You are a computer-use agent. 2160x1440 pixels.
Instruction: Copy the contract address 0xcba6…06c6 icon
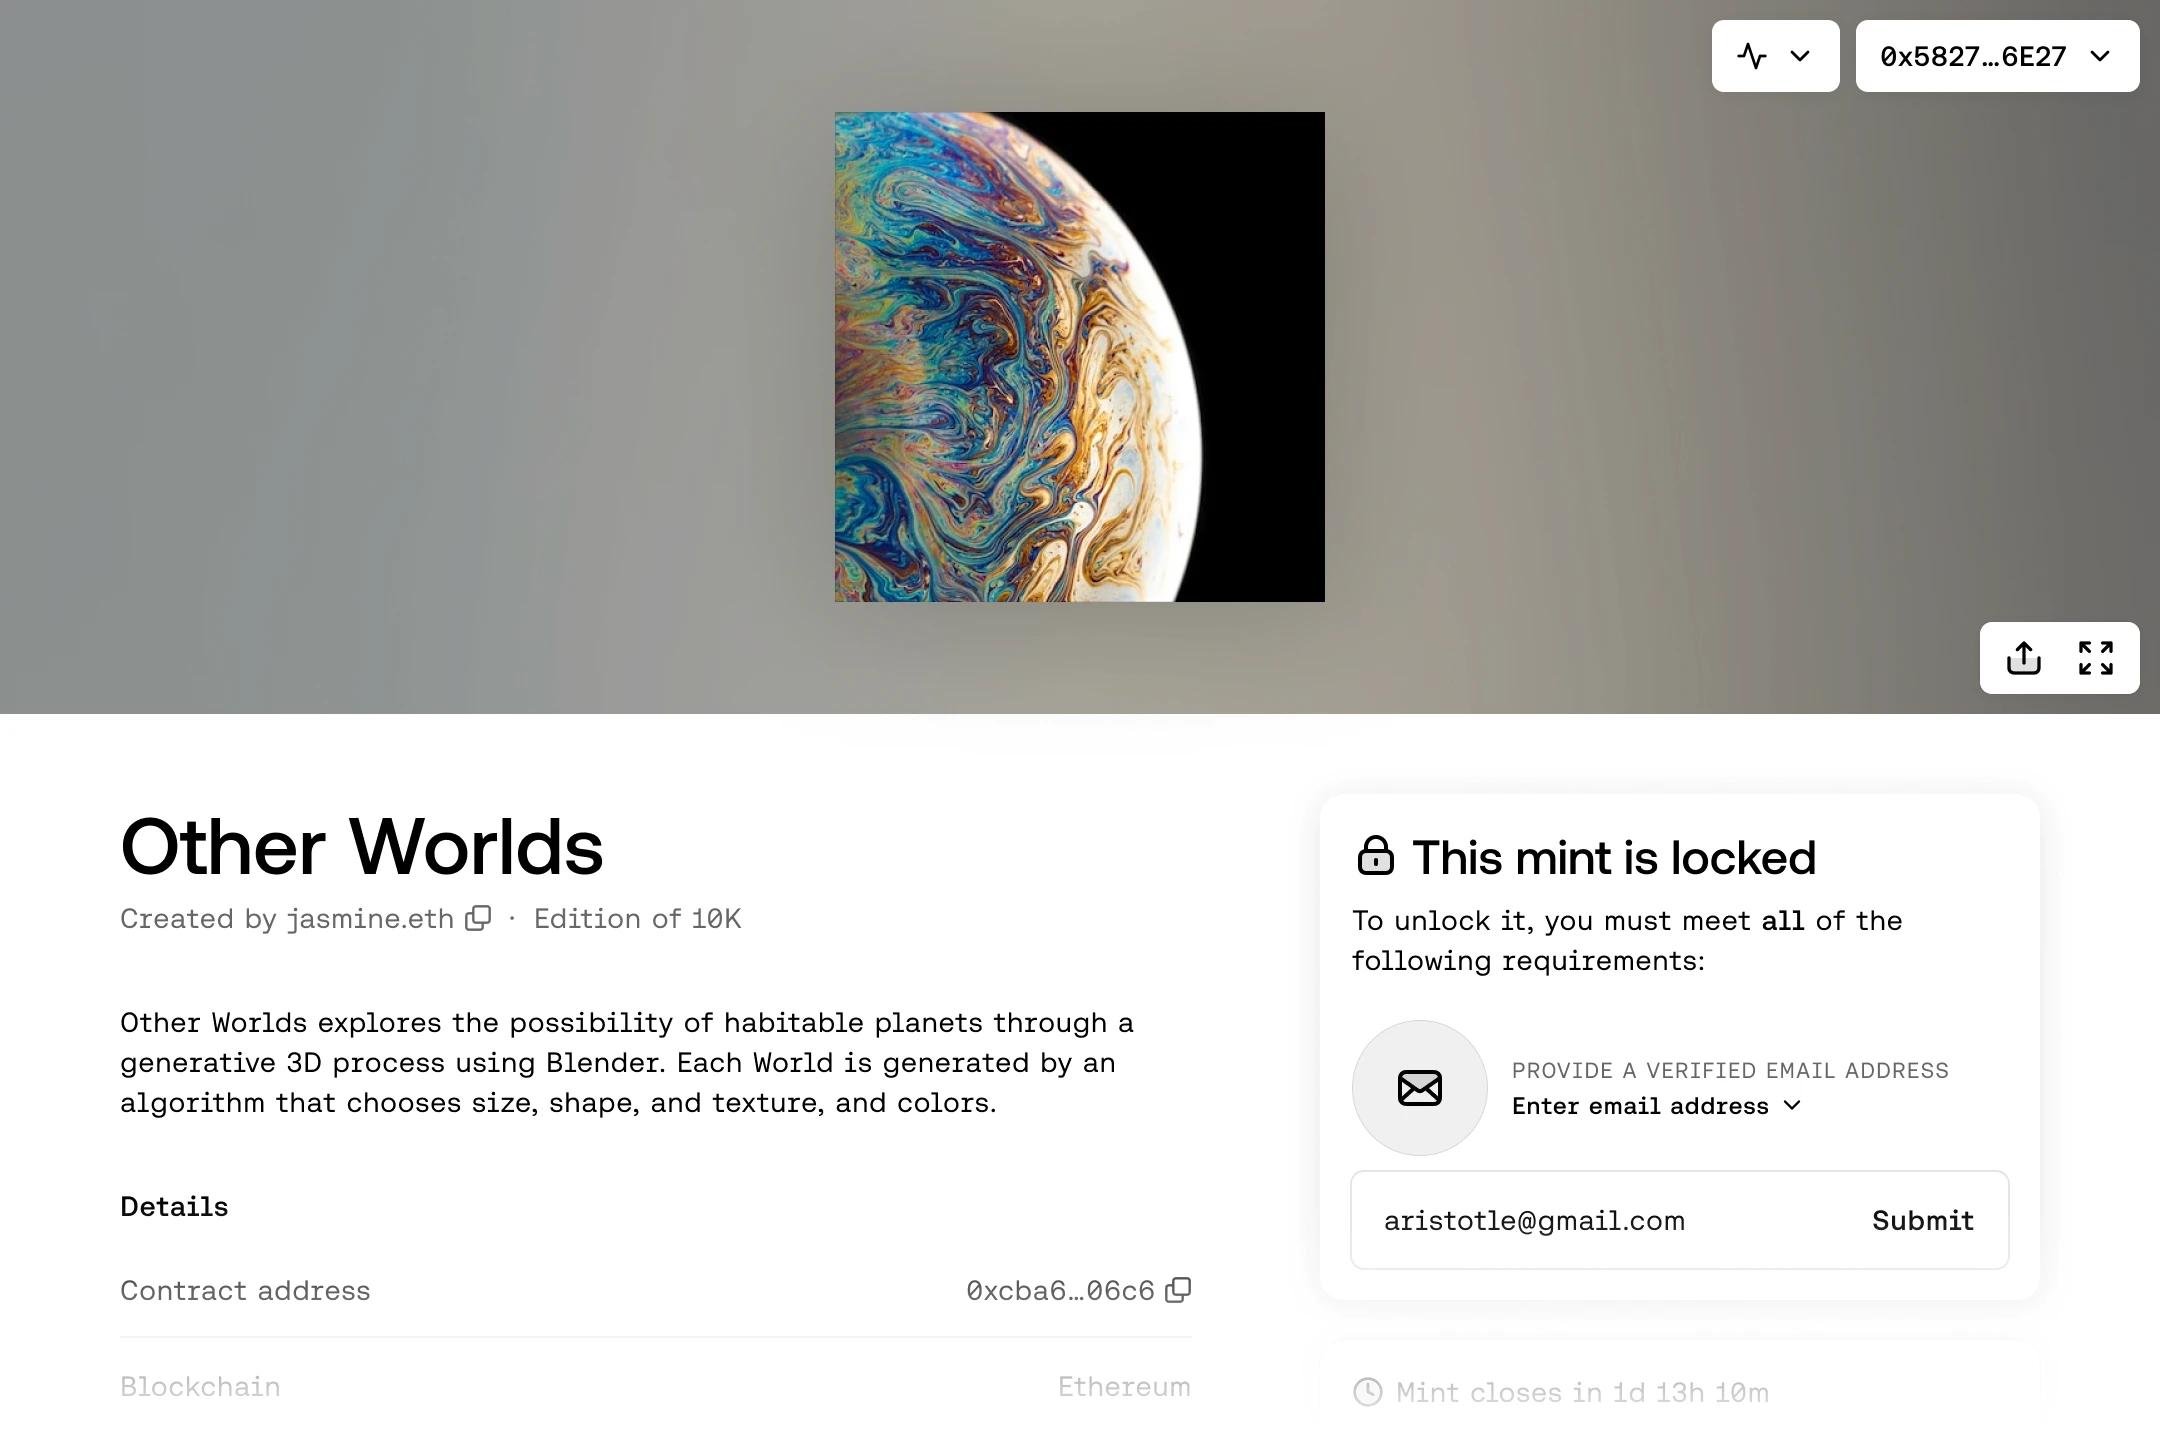(1178, 1290)
